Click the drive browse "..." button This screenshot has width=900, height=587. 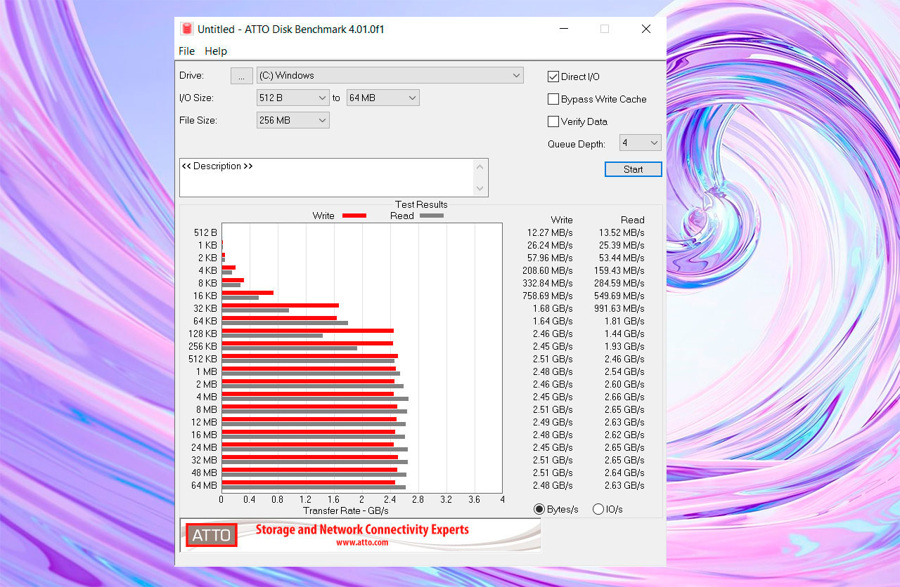tap(242, 76)
